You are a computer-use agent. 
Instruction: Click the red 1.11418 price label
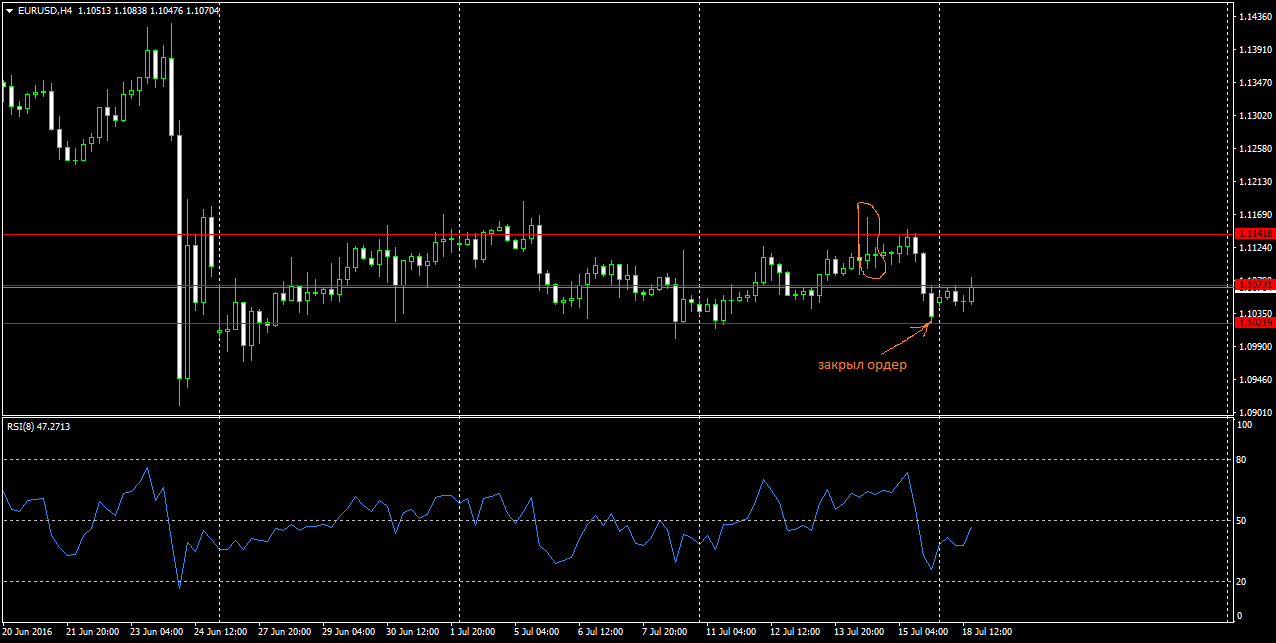[1255, 234]
